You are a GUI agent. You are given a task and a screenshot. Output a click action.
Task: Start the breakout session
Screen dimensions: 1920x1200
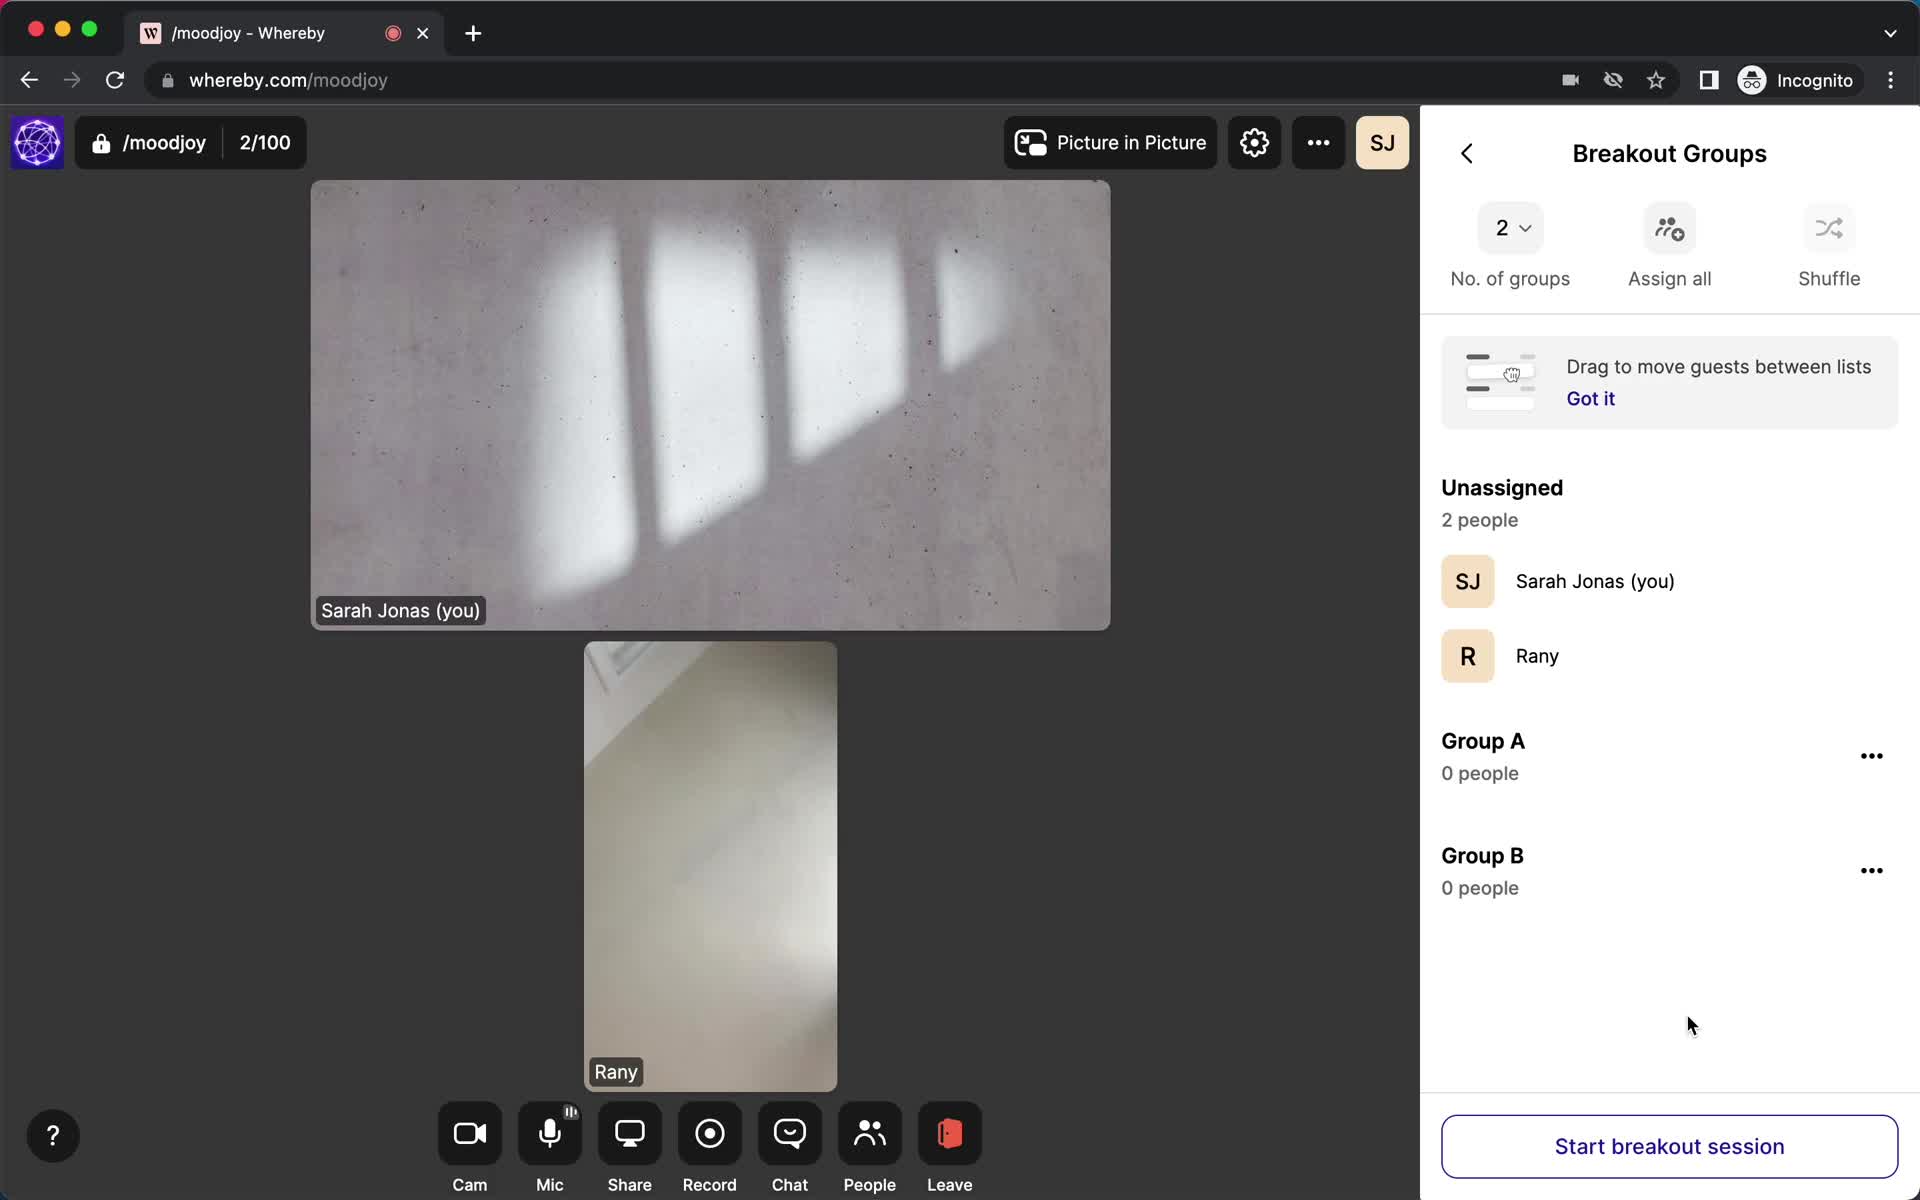click(1668, 1146)
